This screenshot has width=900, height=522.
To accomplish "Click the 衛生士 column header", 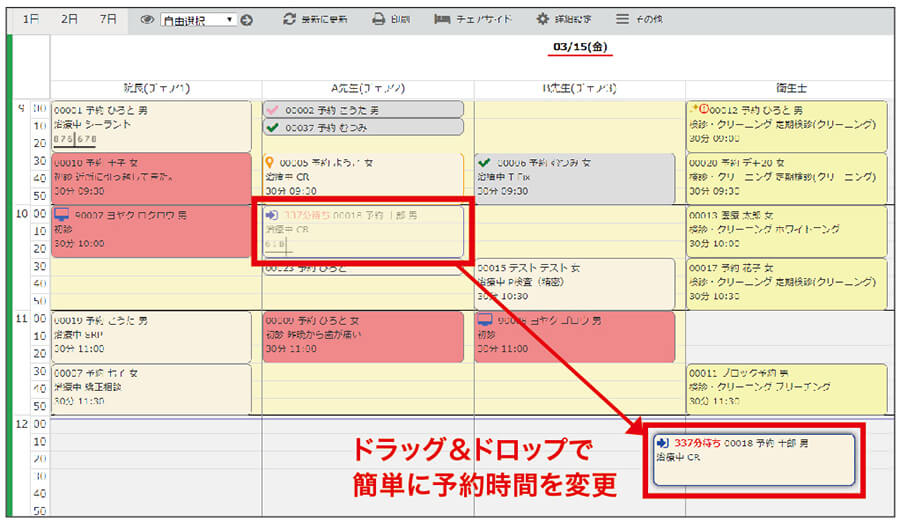I will 791,89.
